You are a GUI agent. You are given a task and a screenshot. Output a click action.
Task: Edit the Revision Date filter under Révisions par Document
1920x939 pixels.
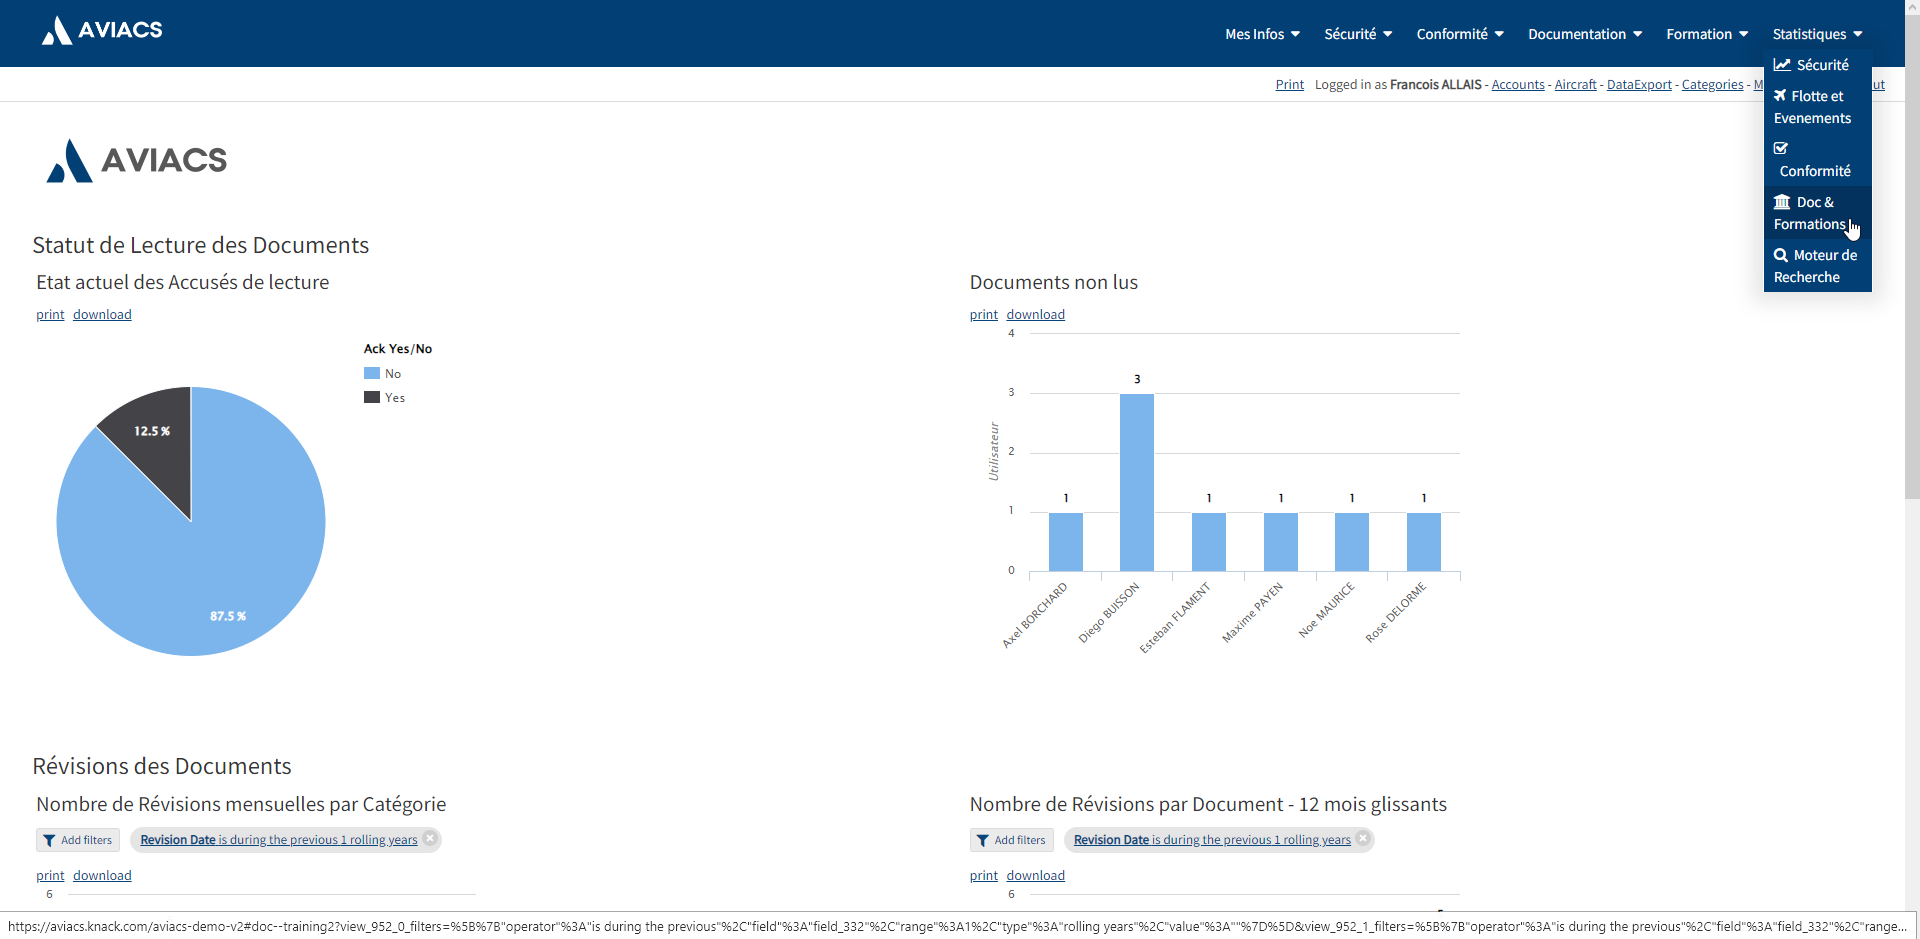(1212, 840)
